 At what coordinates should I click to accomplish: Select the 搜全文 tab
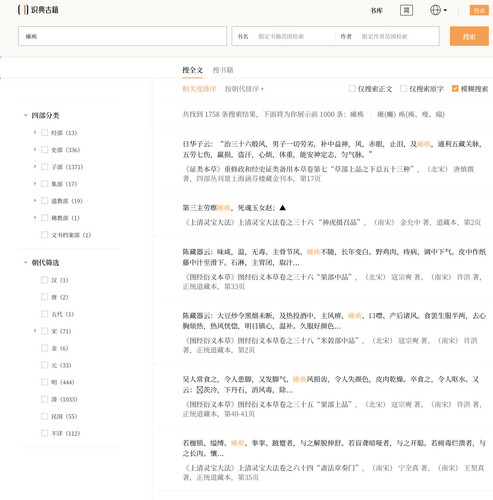point(192,70)
